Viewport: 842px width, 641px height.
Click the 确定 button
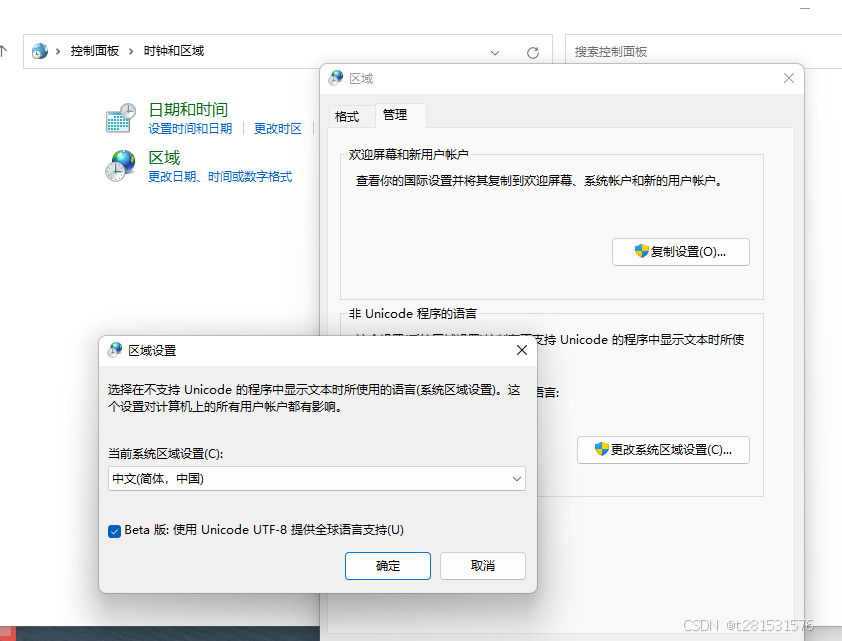(x=387, y=566)
